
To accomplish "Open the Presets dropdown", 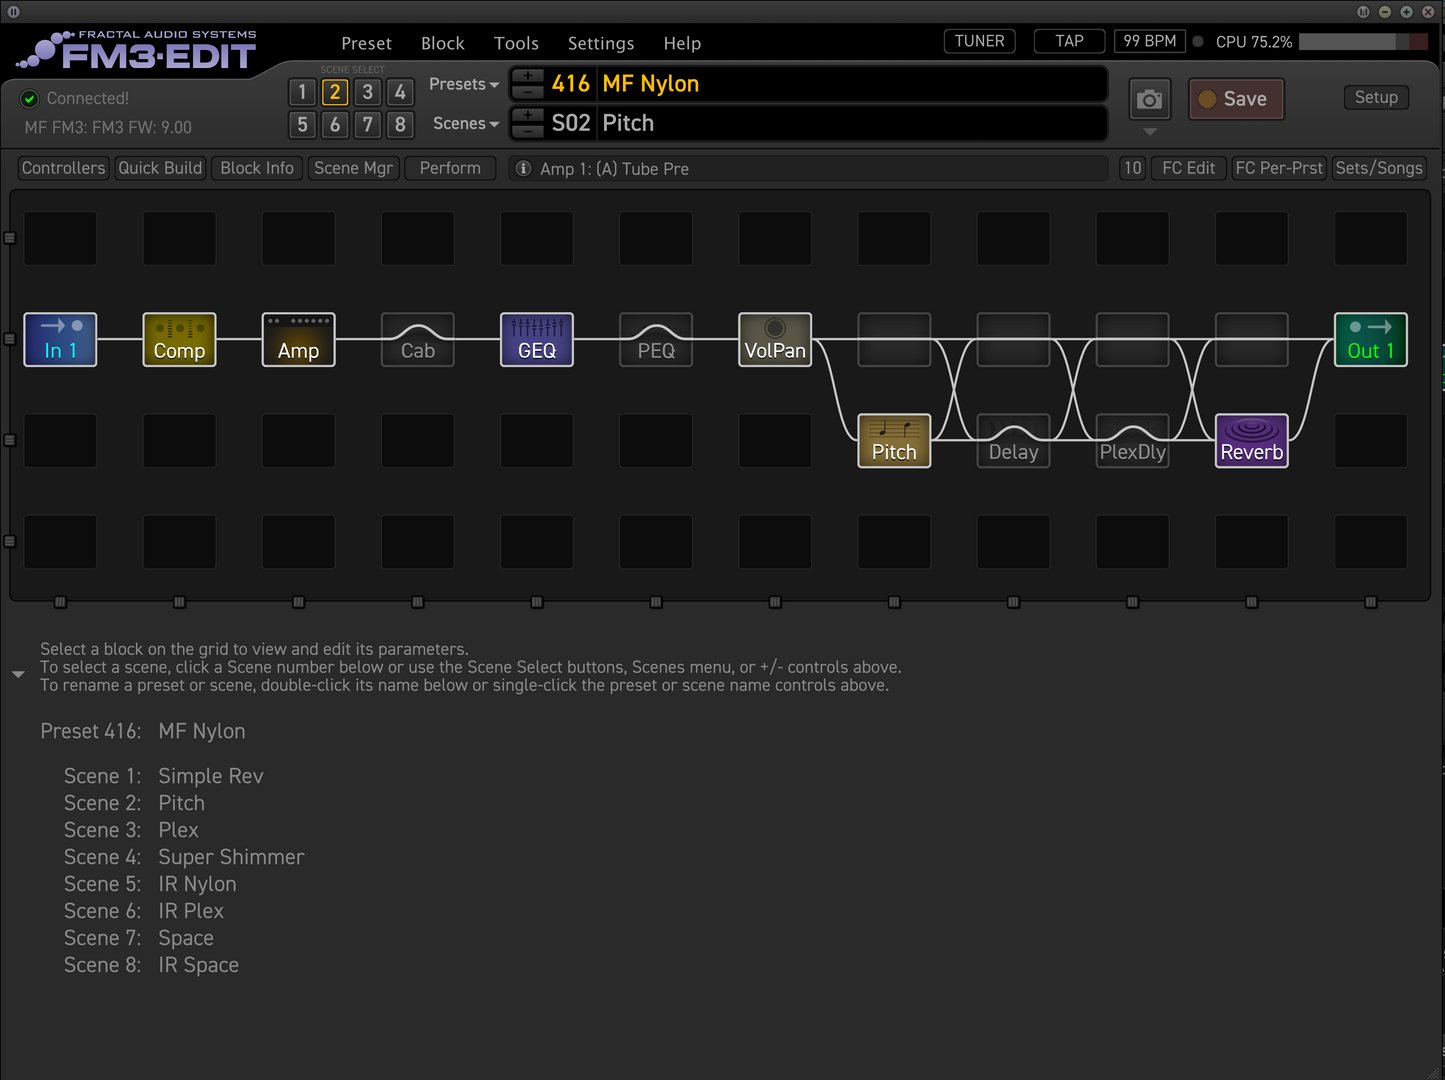I will [464, 84].
